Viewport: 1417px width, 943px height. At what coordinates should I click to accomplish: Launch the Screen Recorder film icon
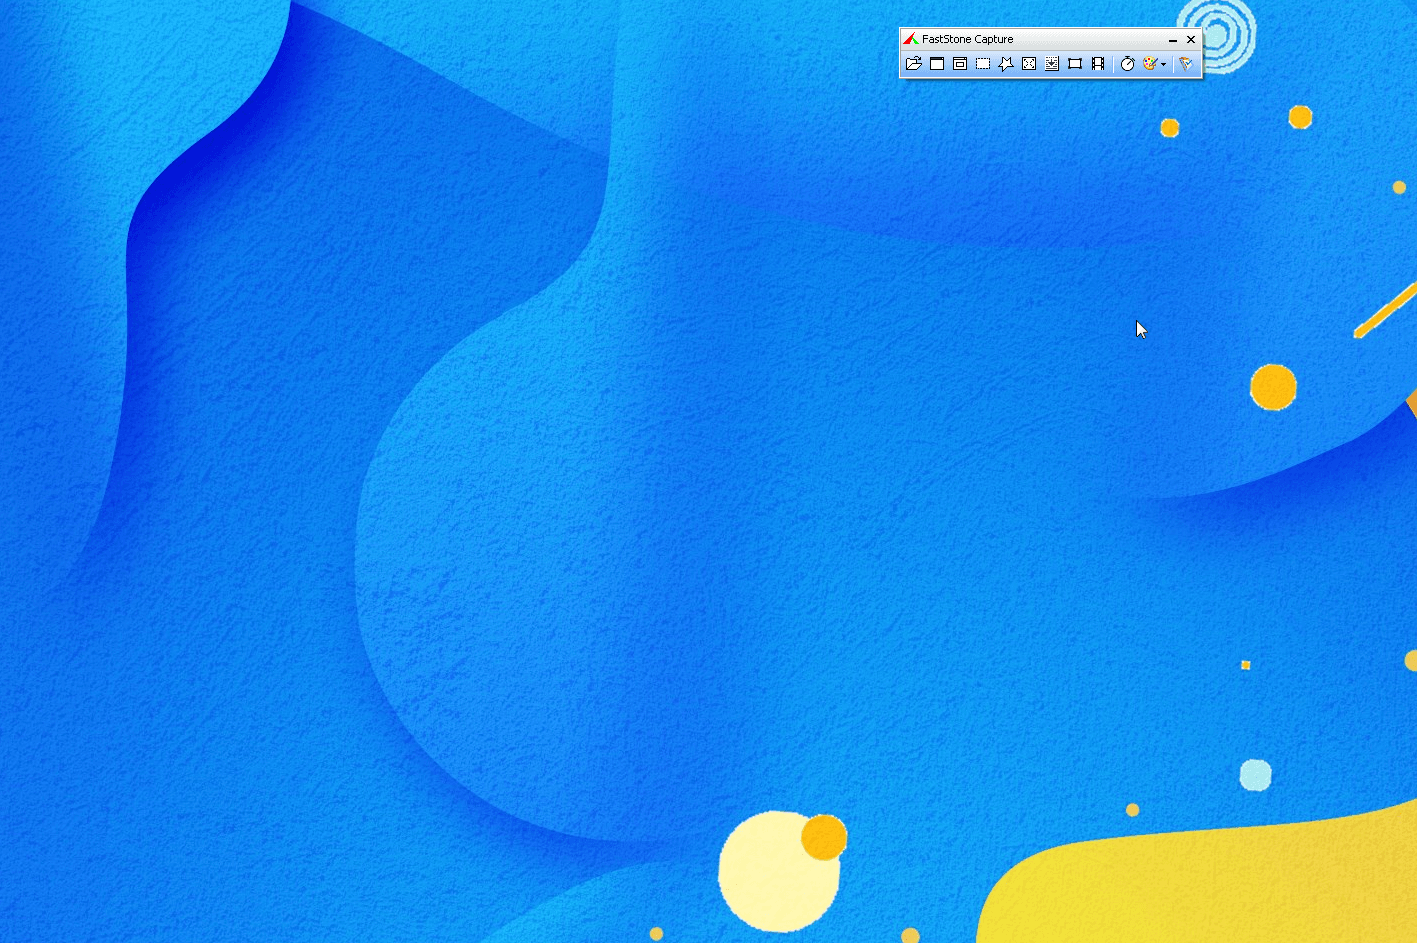[1098, 64]
